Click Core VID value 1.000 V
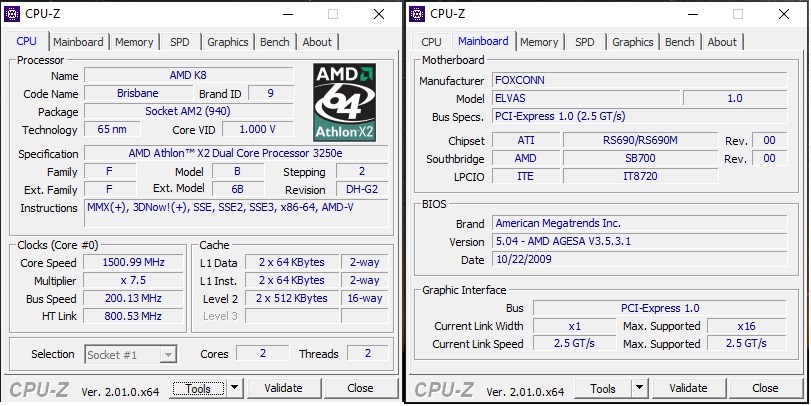 [258, 129]
